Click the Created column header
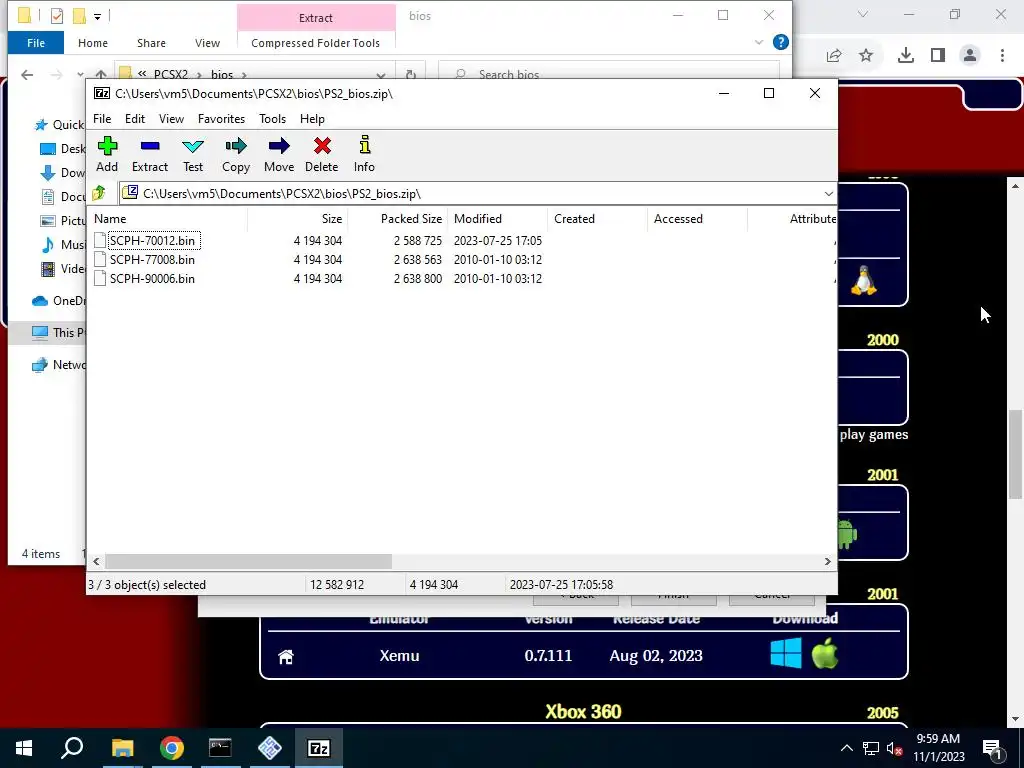Screen dimensions: 1024x768 [598, 219]
